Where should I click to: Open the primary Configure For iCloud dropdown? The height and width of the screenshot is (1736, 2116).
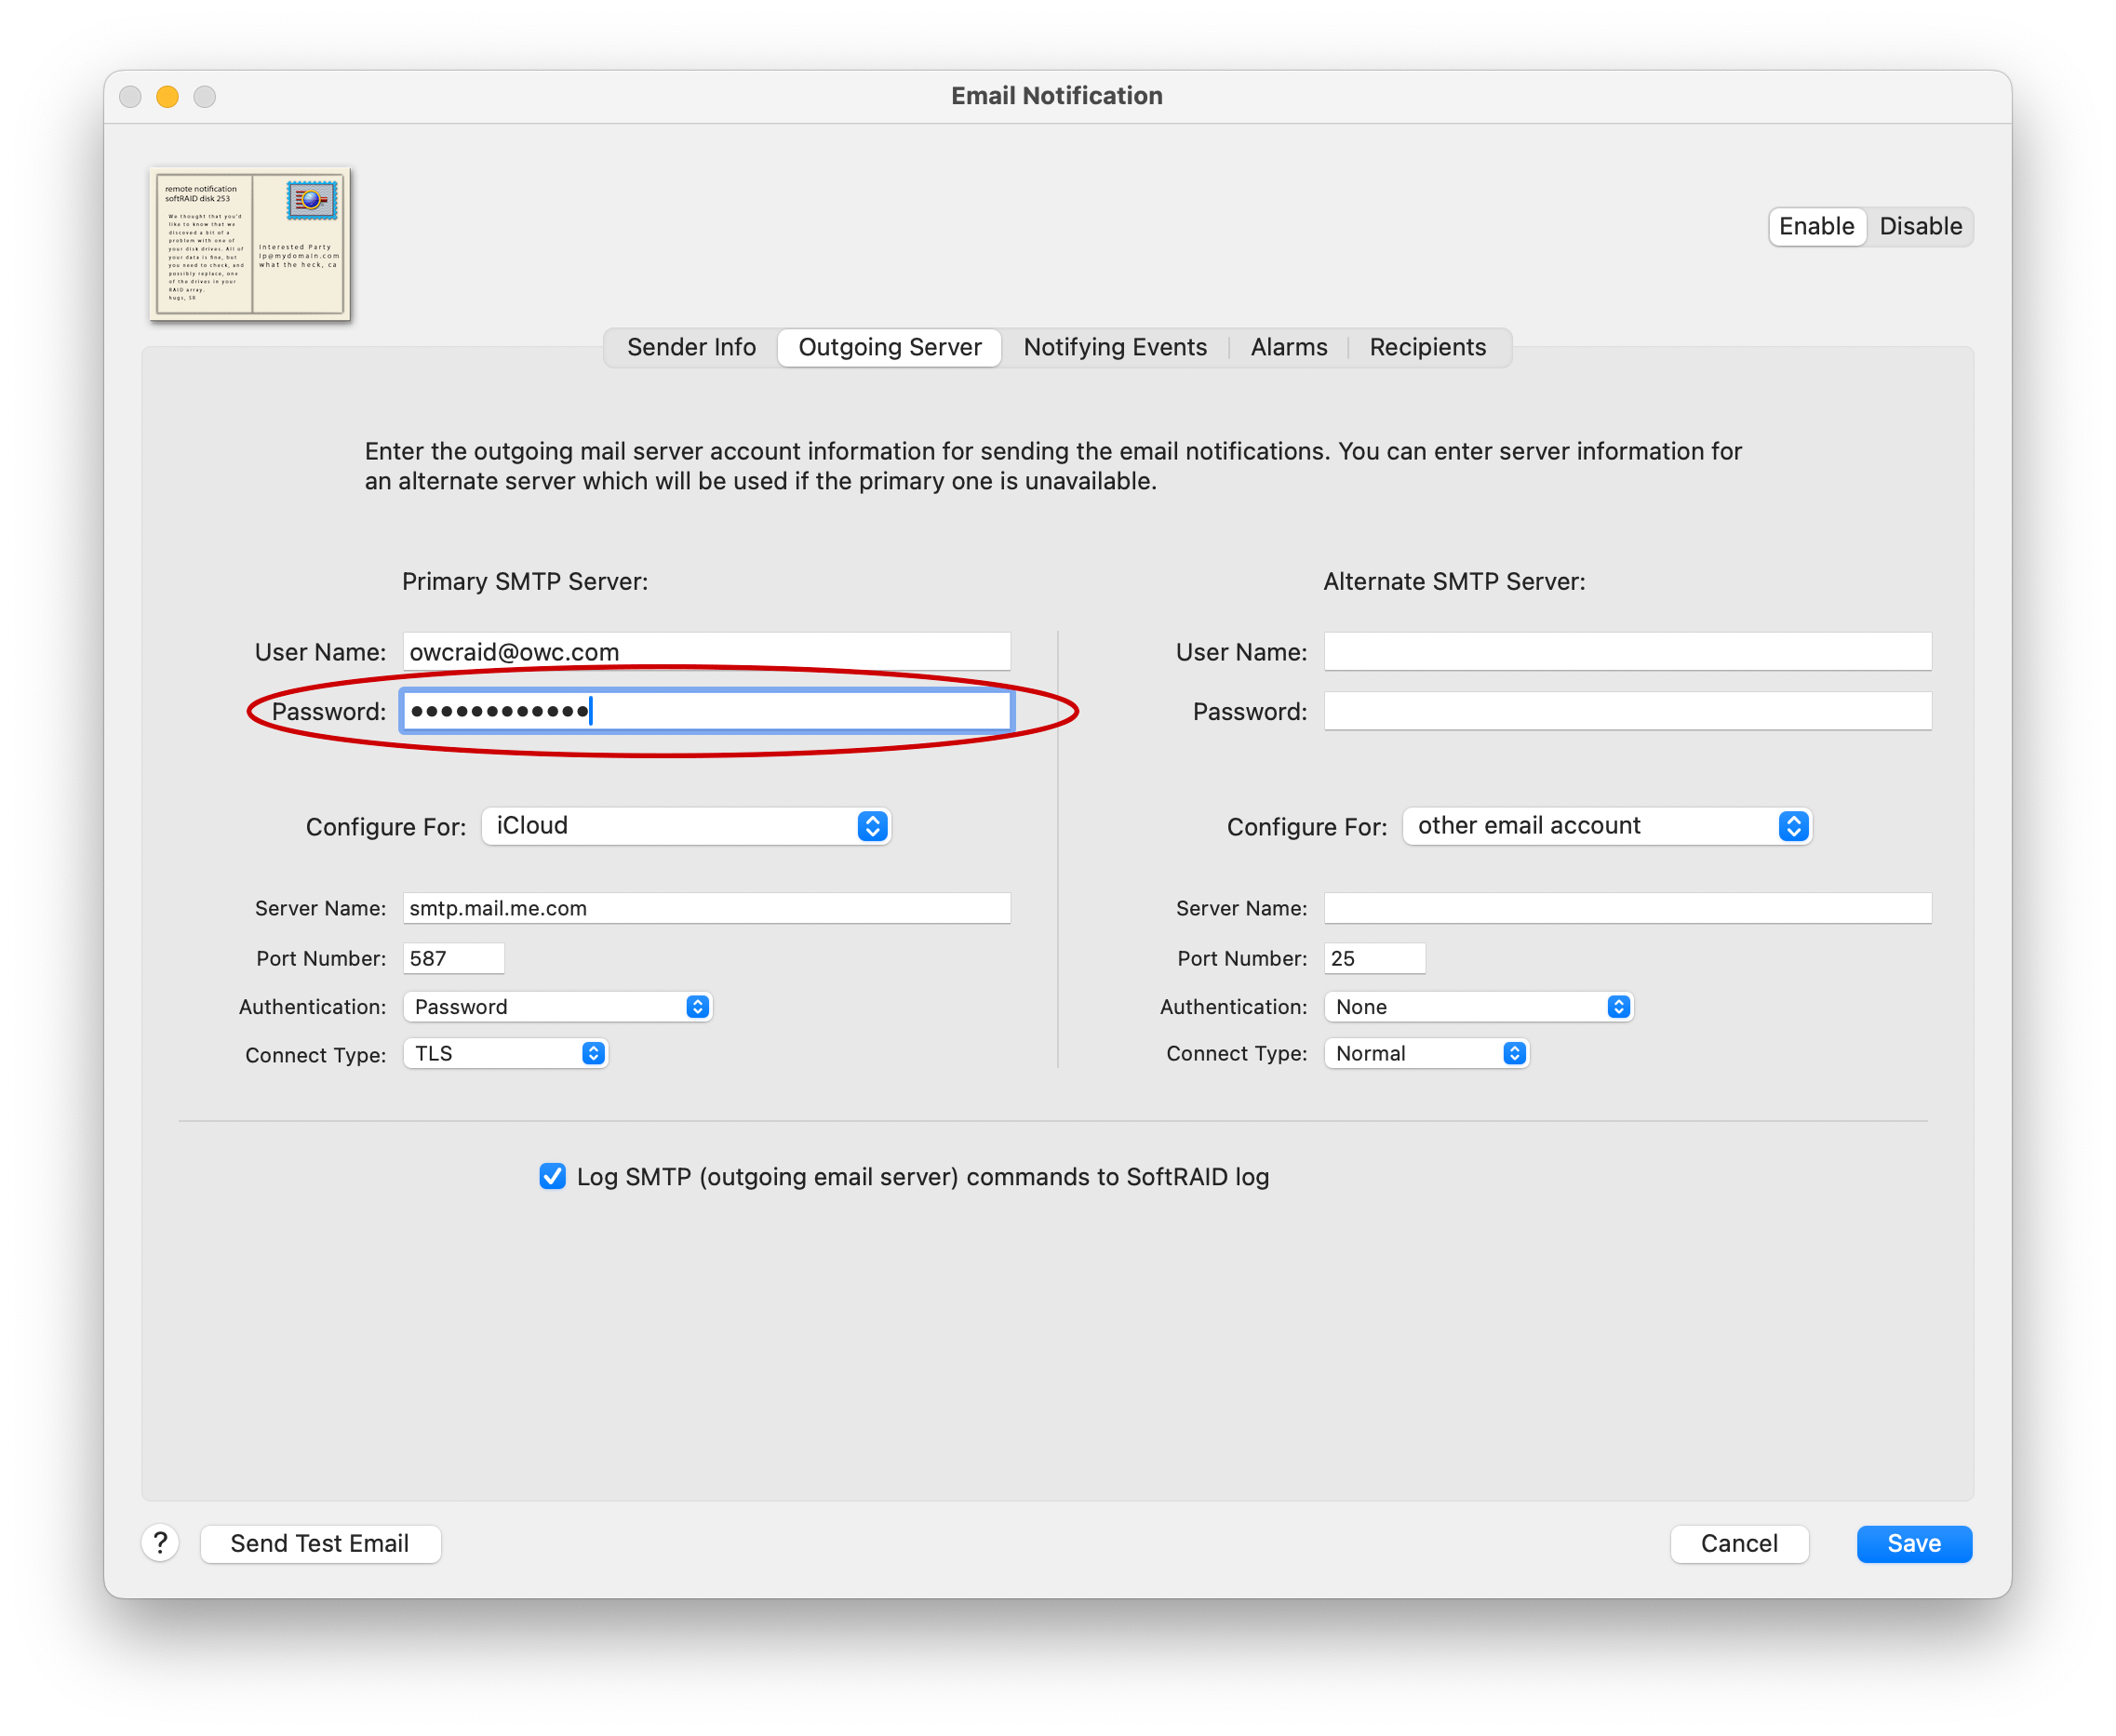(x=686, y=826)
